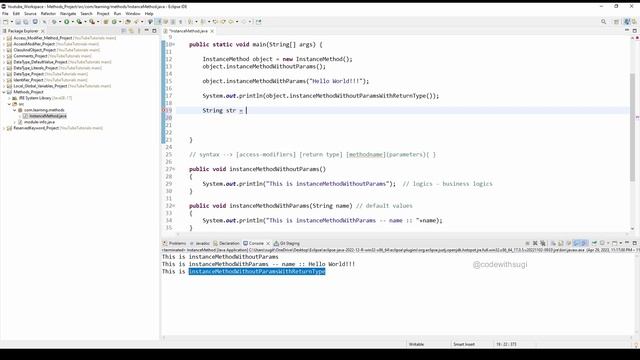
Task: Click the Java perspective icon at top right
Action: pos(627,22)
